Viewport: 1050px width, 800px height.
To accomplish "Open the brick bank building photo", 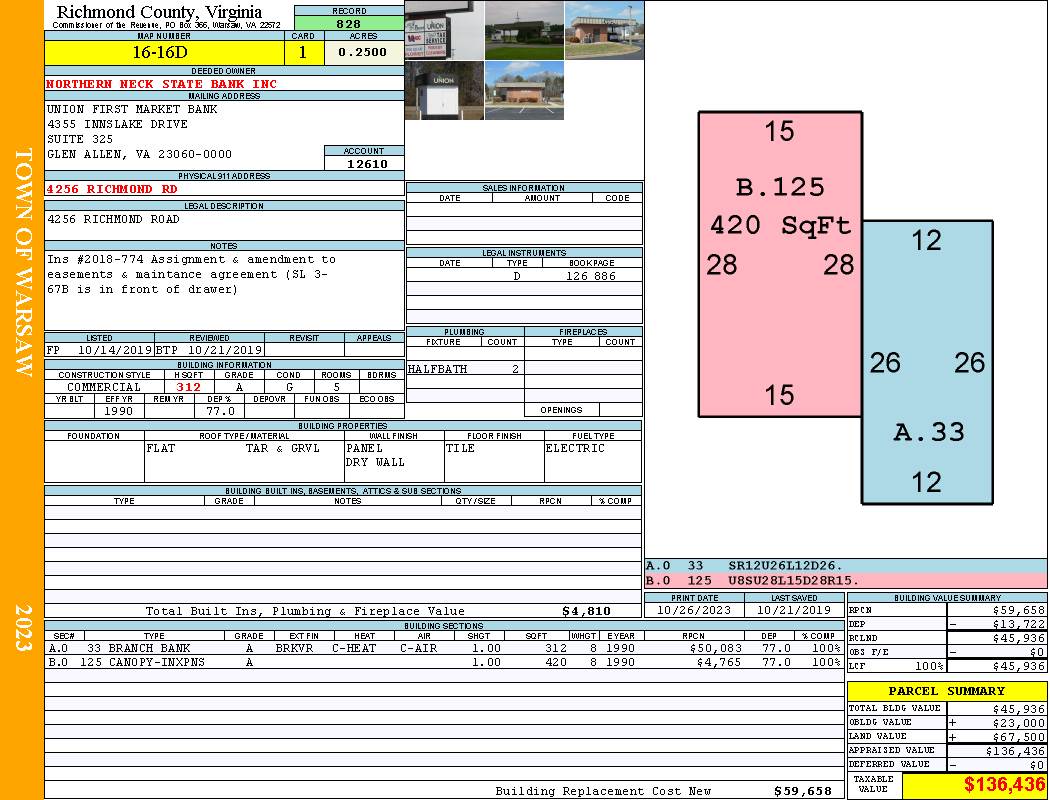I will point(604,31).
